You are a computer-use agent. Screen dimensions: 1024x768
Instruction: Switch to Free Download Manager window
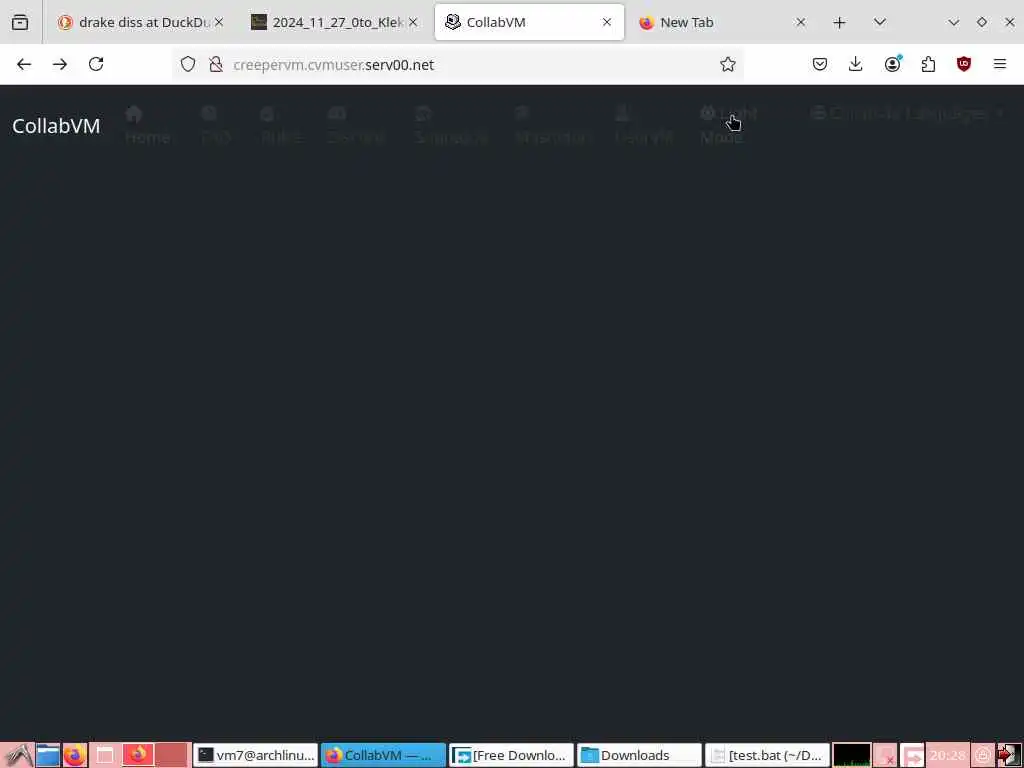click(x=511, y=756)
